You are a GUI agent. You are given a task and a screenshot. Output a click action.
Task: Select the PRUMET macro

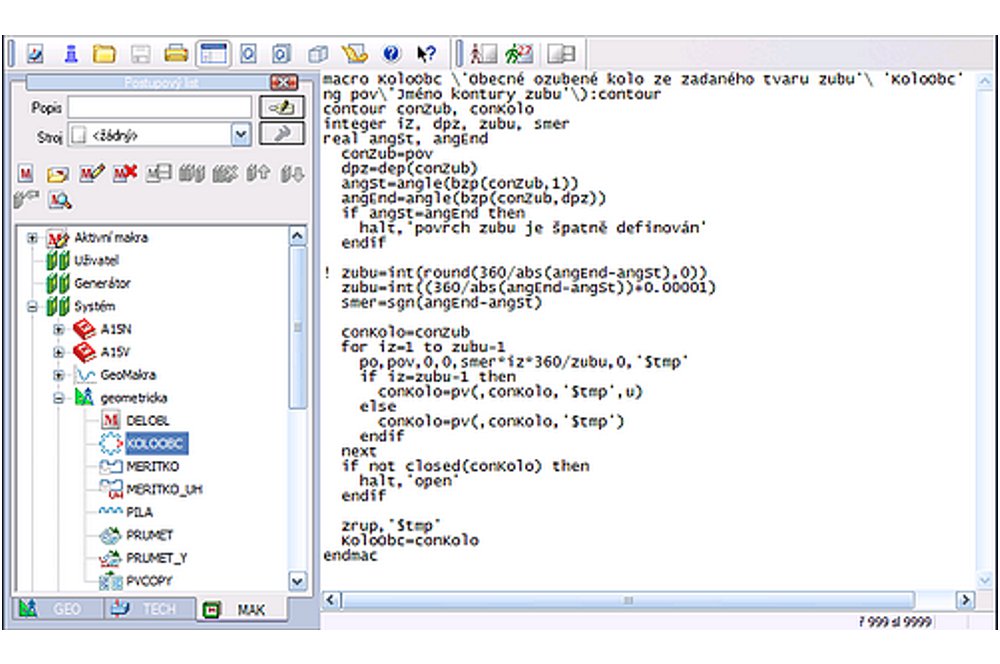pyautogui.click(x=149, y=535)
